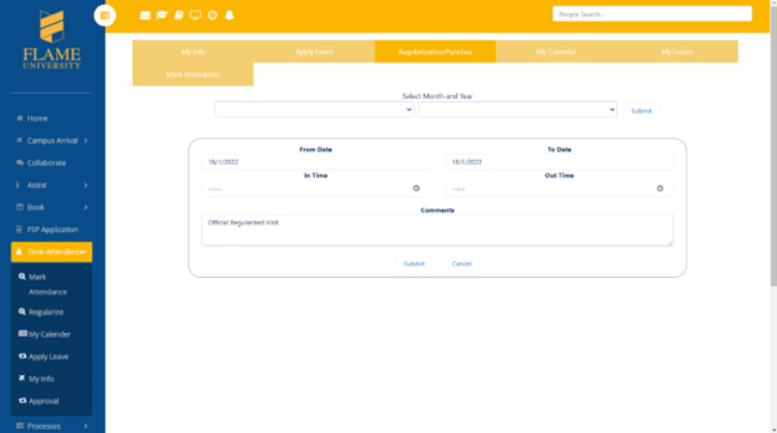Expand the Campus Arrival sidebar menu

pyautogui.click(x=52, y=141)
